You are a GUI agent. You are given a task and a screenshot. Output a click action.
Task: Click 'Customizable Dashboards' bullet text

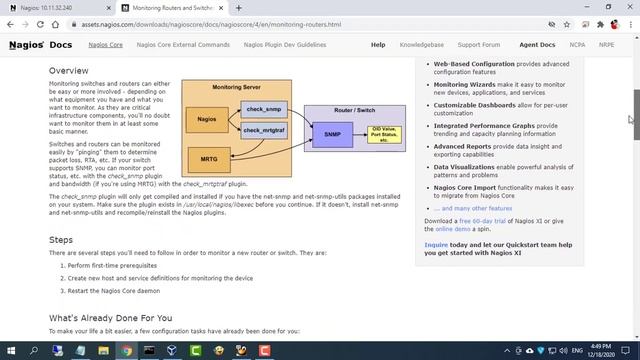click(474, 105)
